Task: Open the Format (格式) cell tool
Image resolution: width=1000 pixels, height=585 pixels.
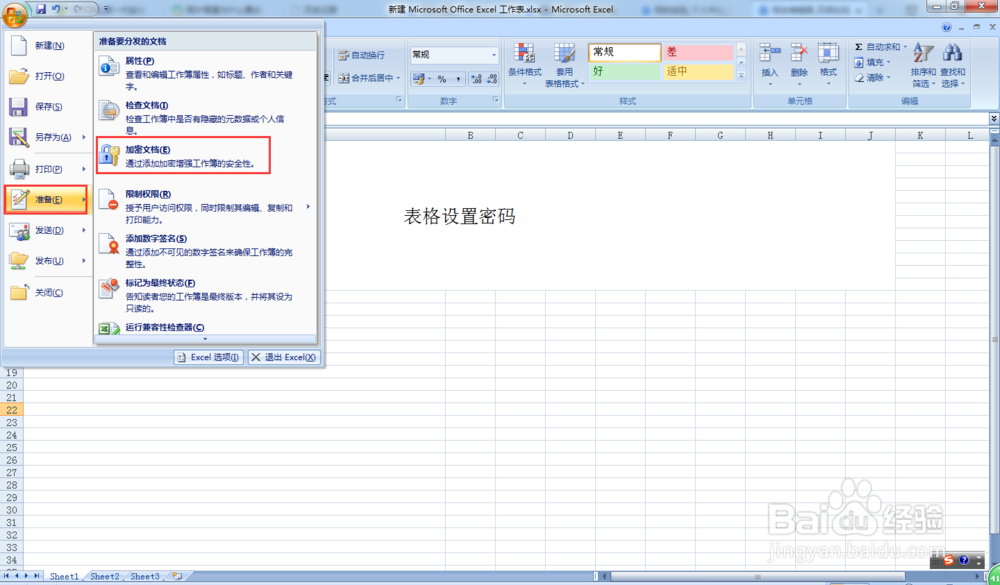Action: click(x=827, y=50)
